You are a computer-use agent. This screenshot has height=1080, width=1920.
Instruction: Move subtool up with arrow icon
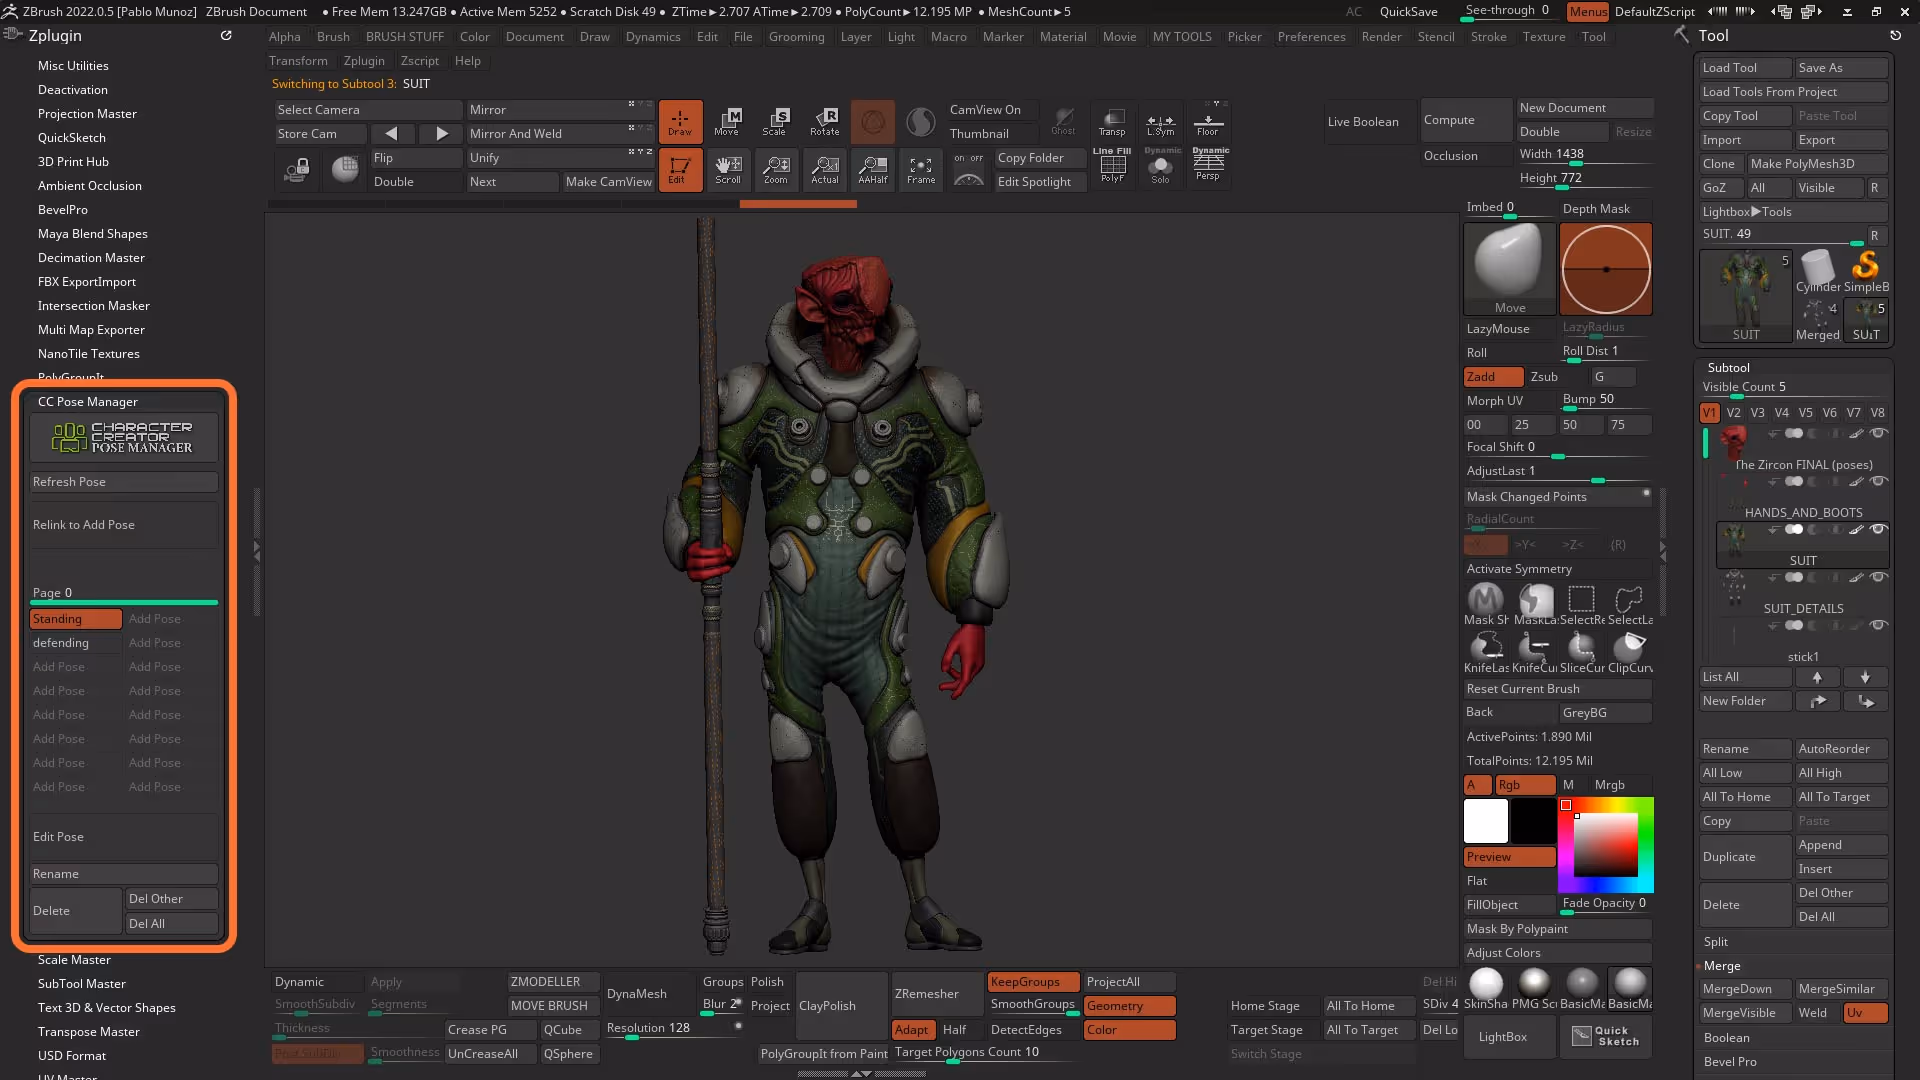pos(1817,677)
